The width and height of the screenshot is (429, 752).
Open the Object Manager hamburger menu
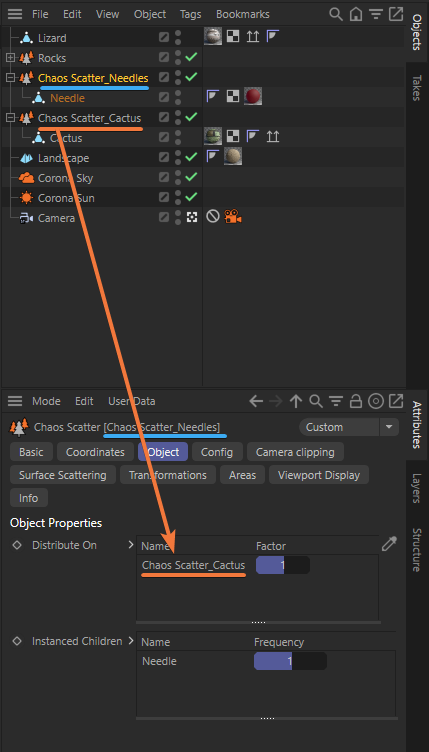tap(15, 14)
